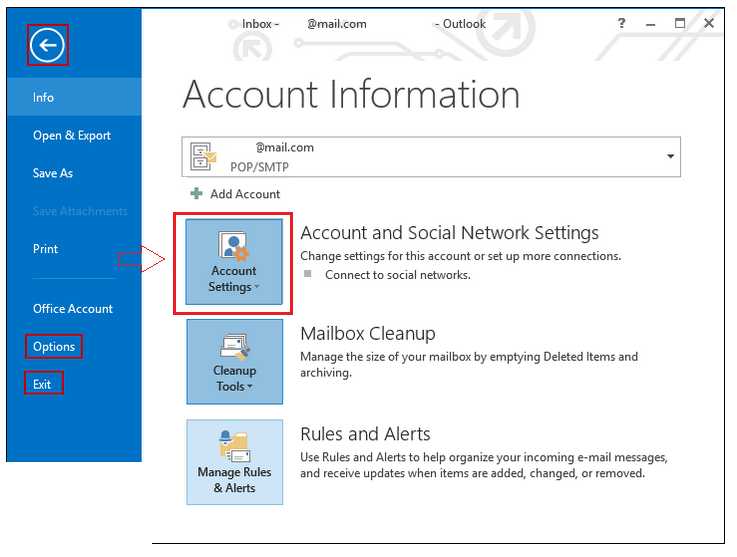
Task: Click the POP/SMTP account type text
Action: click(259, 167)
